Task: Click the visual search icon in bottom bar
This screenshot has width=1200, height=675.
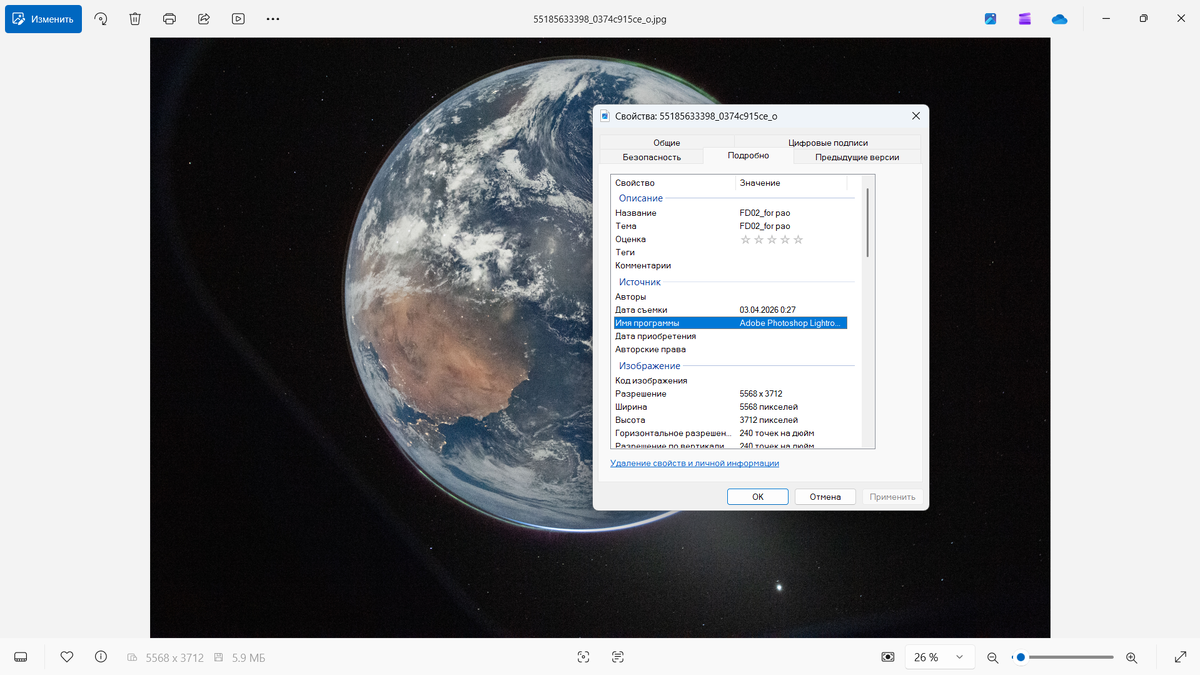Action: pos(583,657)
